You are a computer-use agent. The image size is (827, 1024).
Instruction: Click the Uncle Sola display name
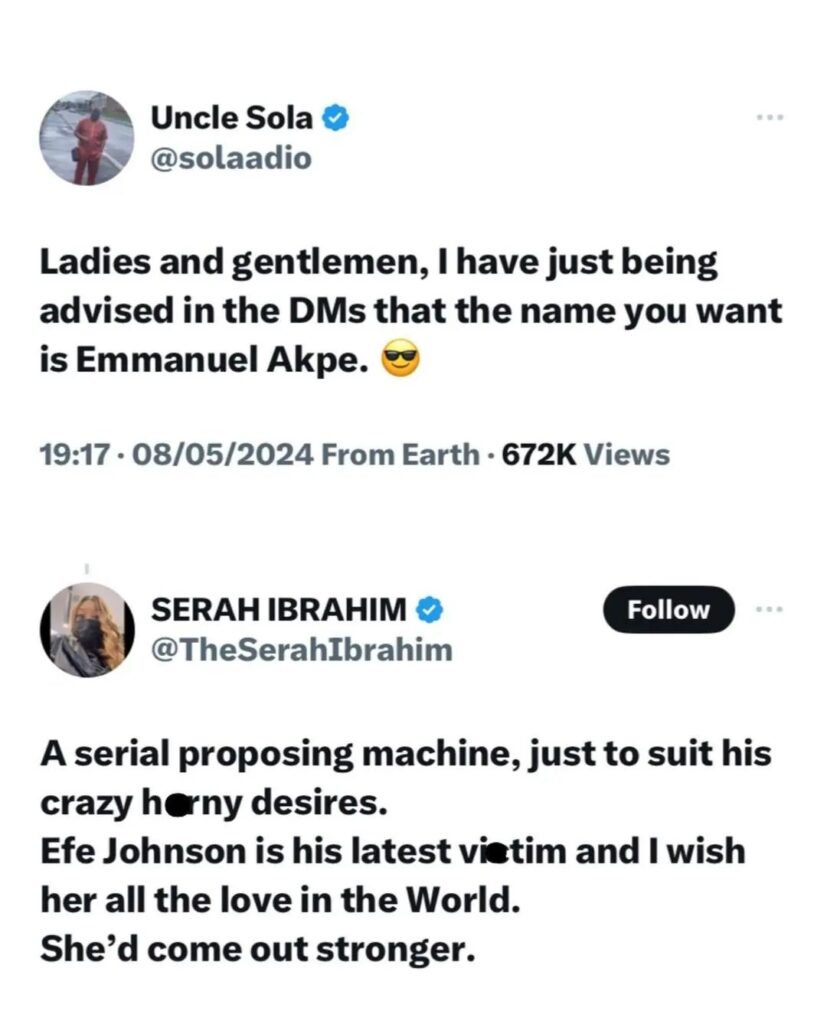(231, 119)
